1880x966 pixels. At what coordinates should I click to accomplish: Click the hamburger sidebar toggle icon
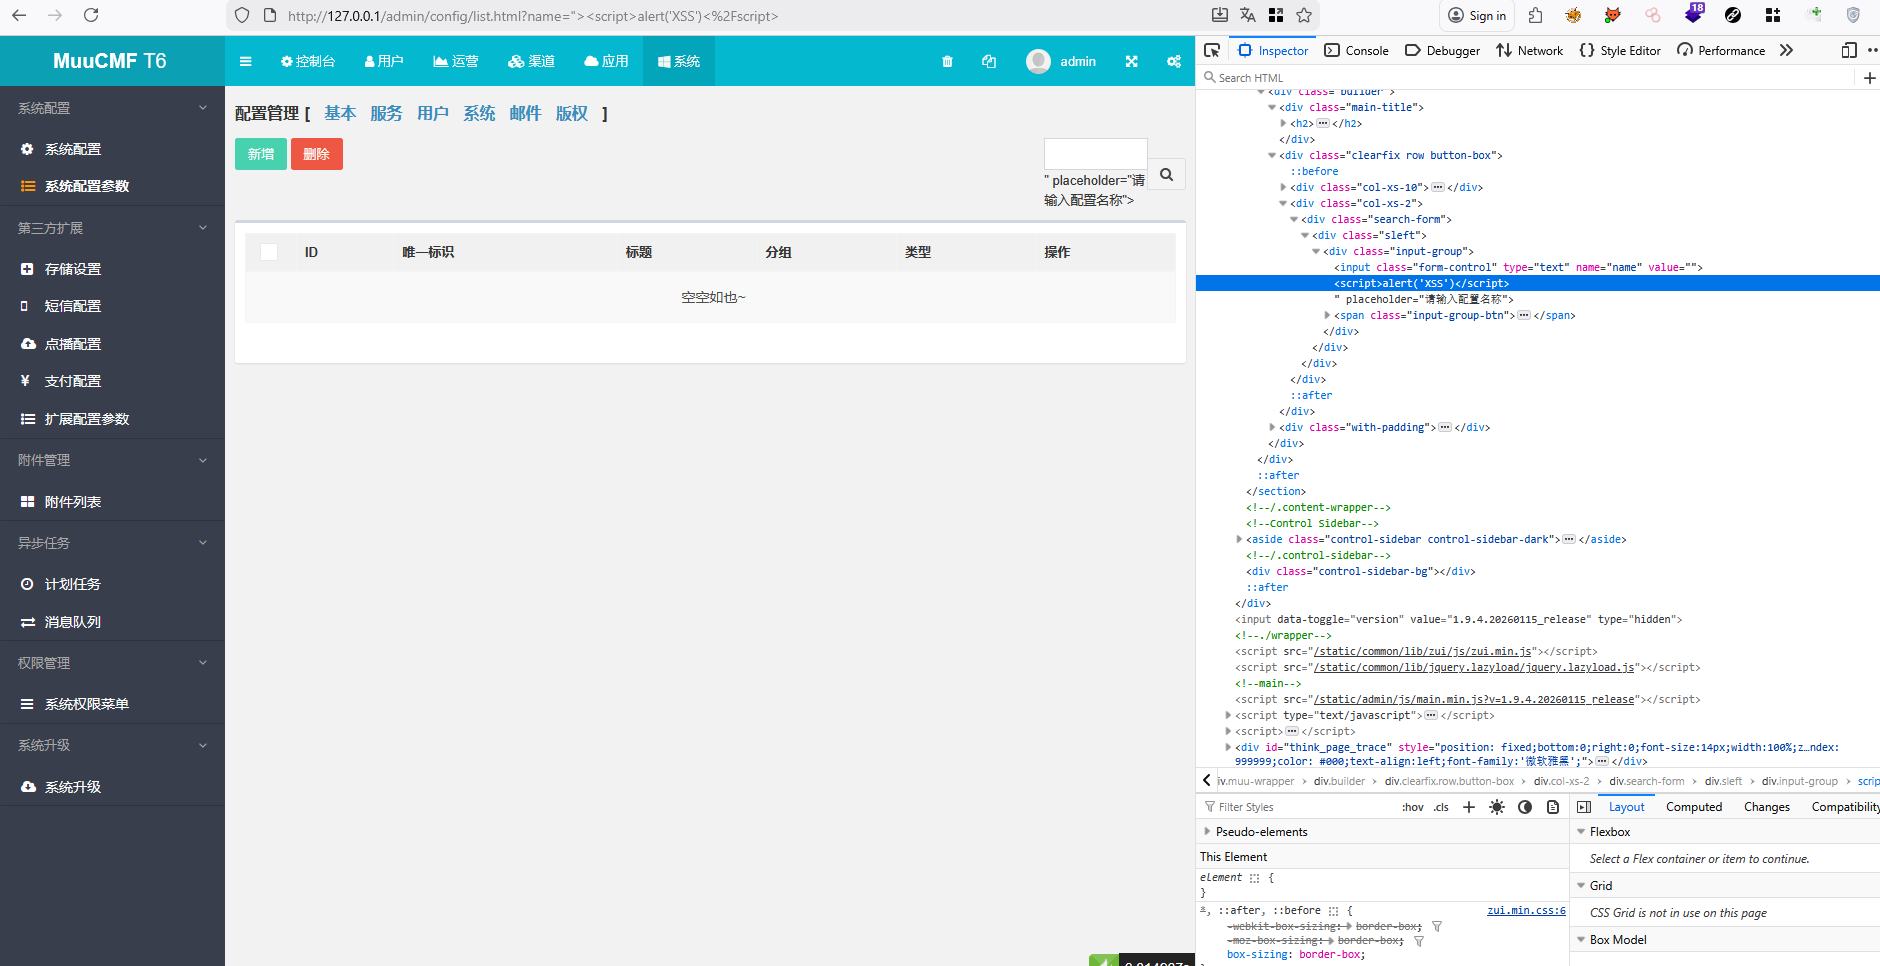(x=245, y=62)
